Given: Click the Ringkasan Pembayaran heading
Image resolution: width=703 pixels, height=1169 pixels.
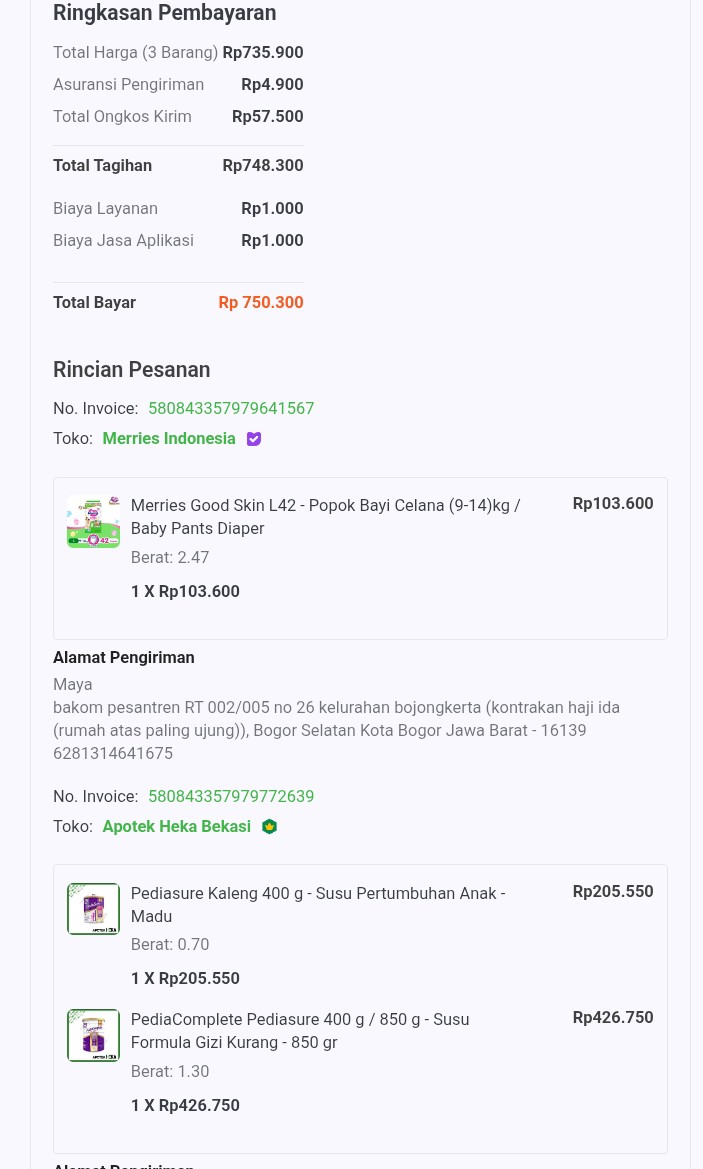Looking at the screenshot, I should point(164,13).
